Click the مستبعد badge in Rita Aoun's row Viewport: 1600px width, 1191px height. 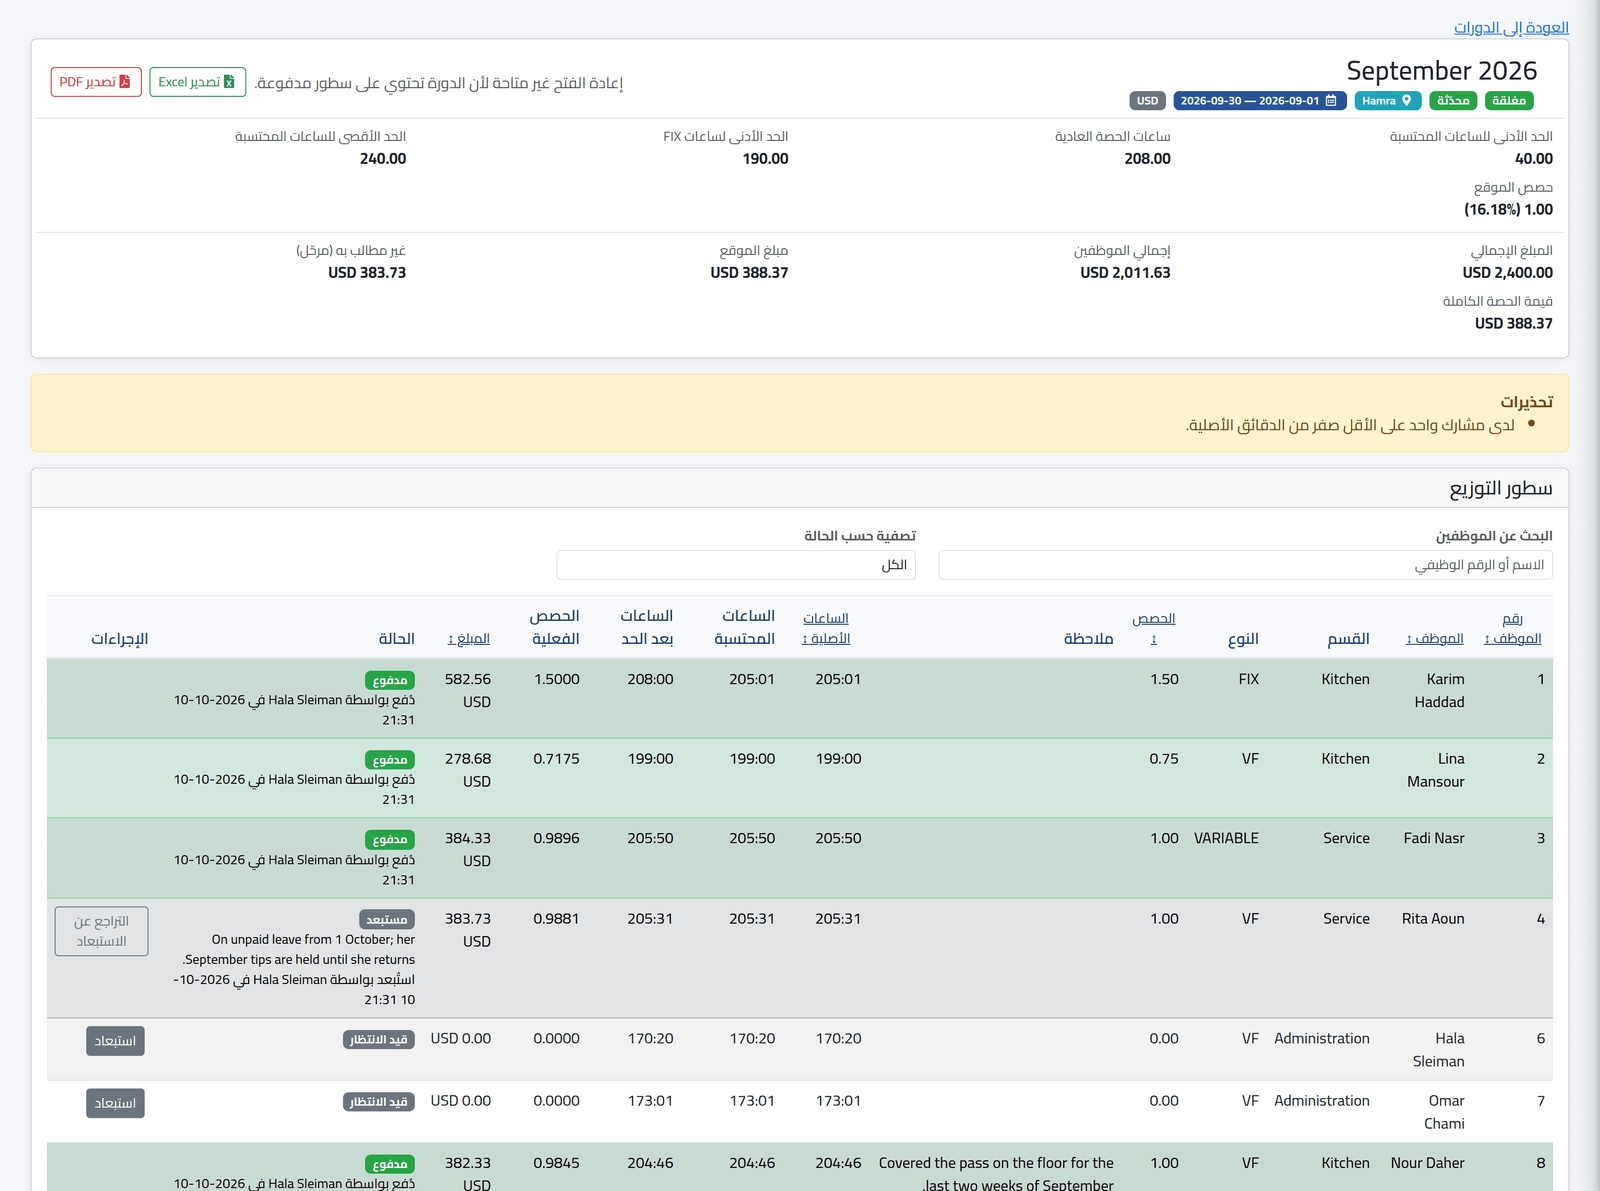tap(387, 919)
